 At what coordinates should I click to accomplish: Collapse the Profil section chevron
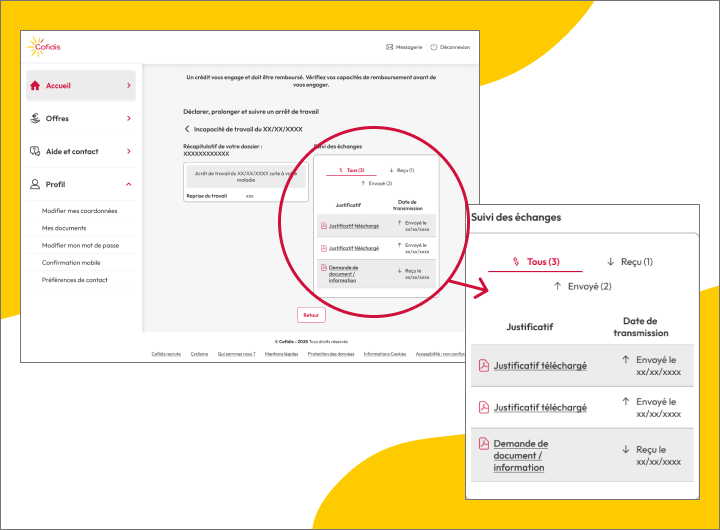[x=128, y=185]
